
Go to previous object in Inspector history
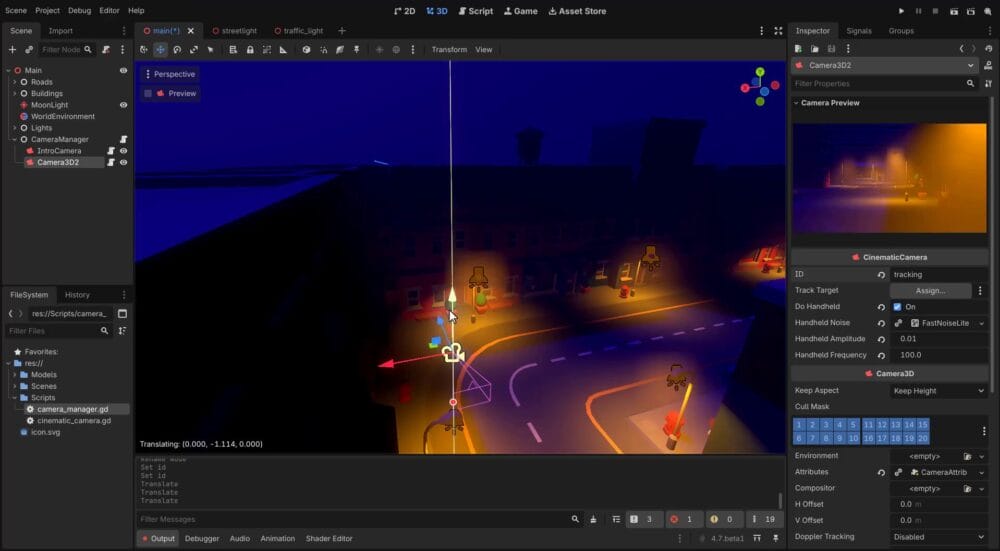coord(961,48)
